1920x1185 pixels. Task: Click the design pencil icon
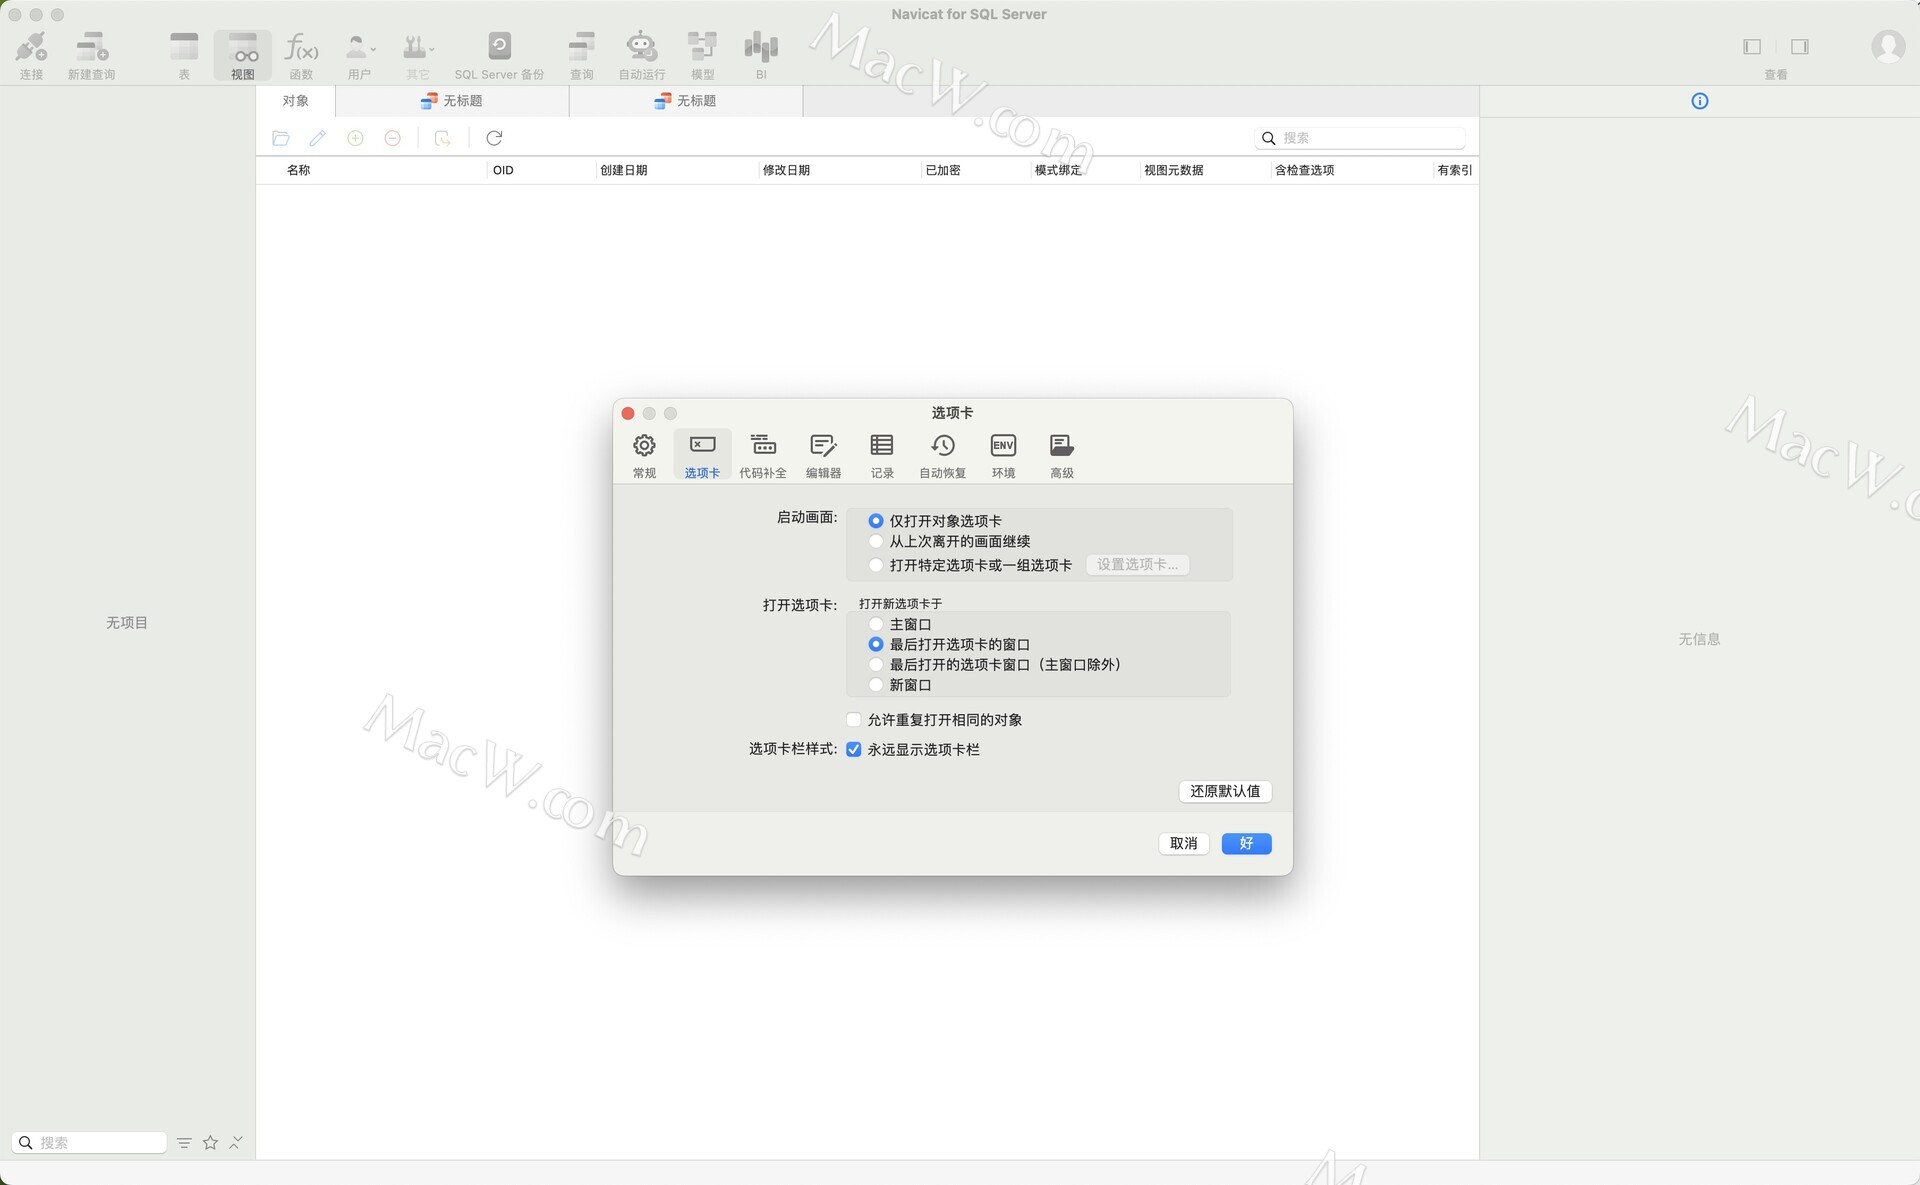tap(318, 138)
